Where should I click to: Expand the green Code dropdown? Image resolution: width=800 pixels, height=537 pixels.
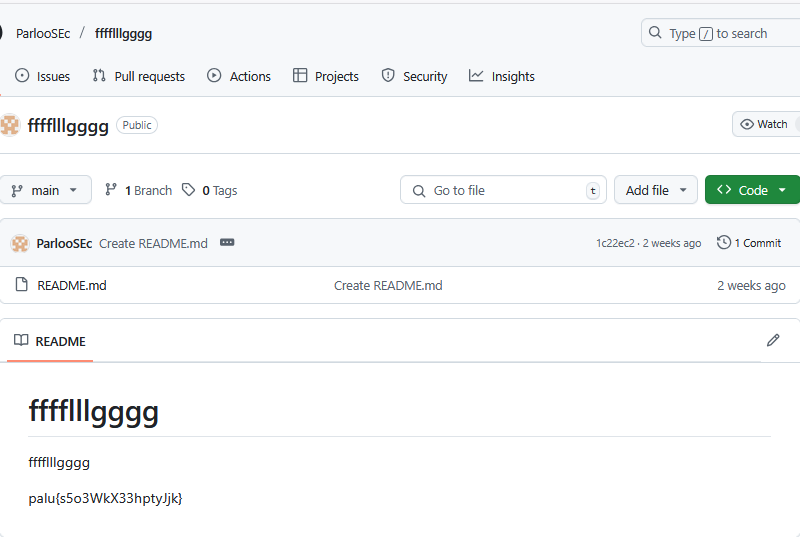(752, 190)
